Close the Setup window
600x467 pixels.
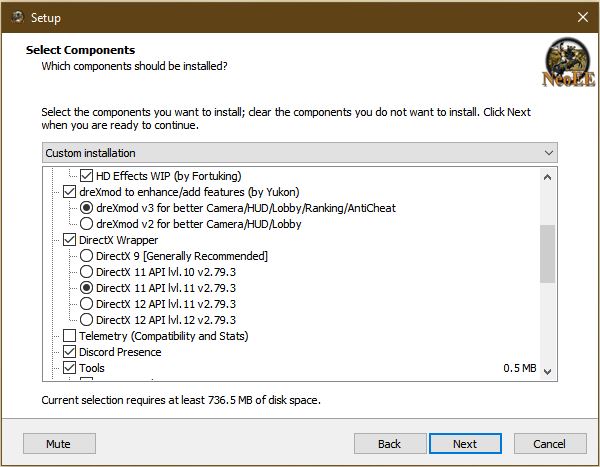(x=582, y=17)
